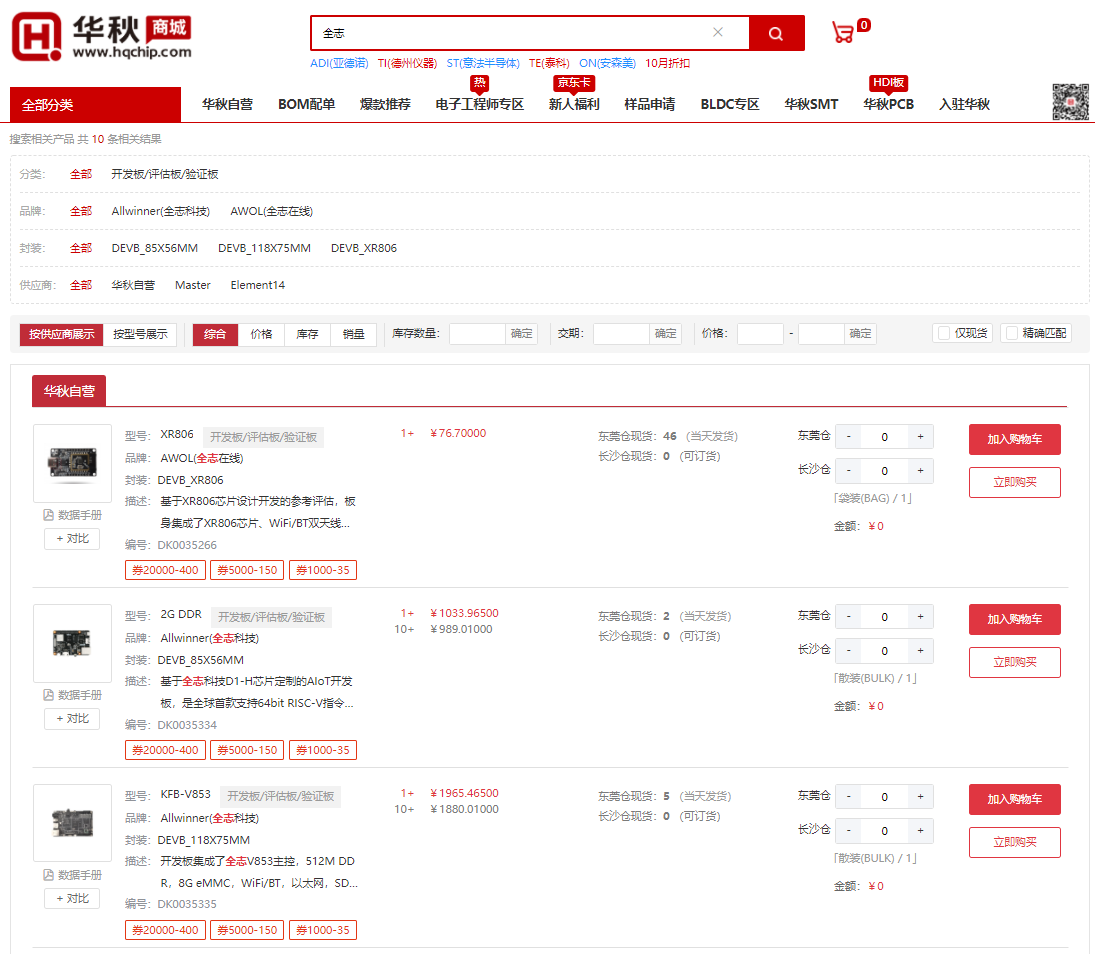Switch to 按型号展示 view
This screenshot has height=954, width=1095.
[140, 334]
